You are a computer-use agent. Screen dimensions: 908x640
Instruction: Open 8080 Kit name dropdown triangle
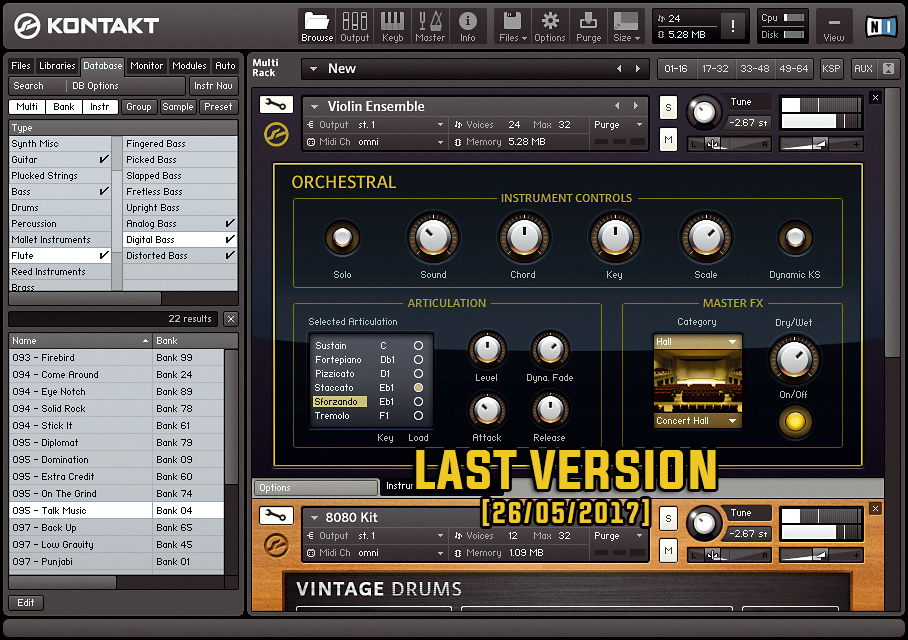click(314, 517)
